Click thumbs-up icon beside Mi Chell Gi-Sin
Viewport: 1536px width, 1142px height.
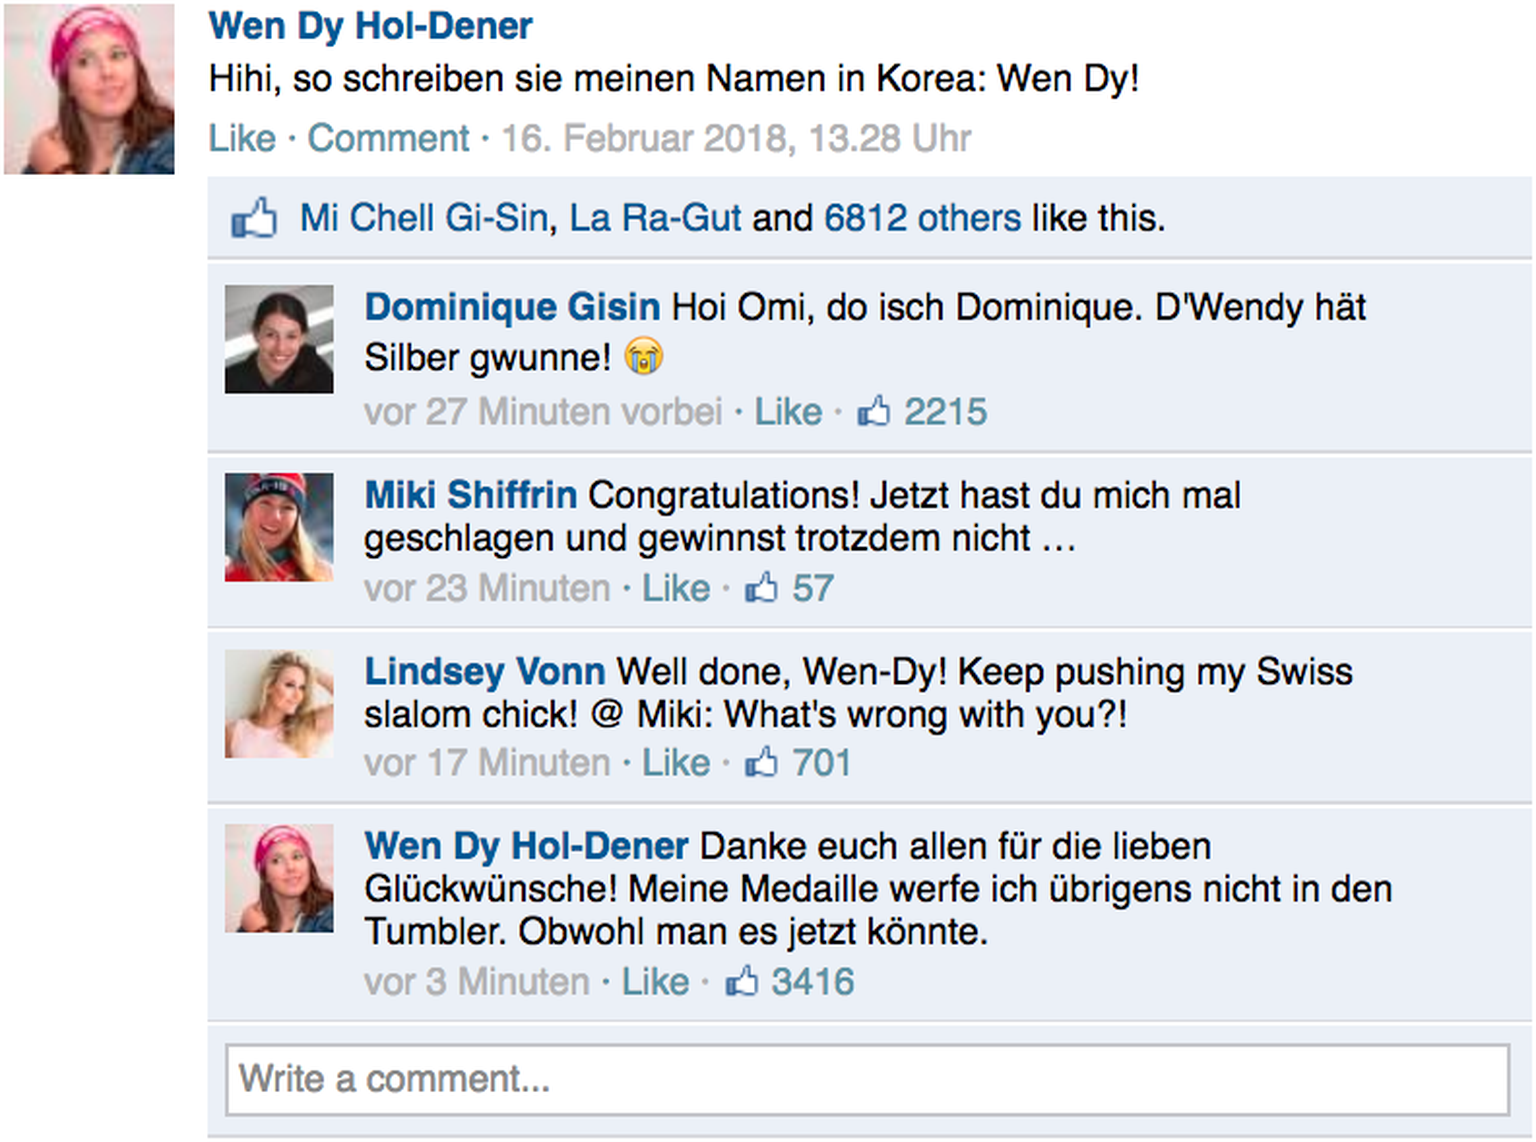[x=254, y=217]
